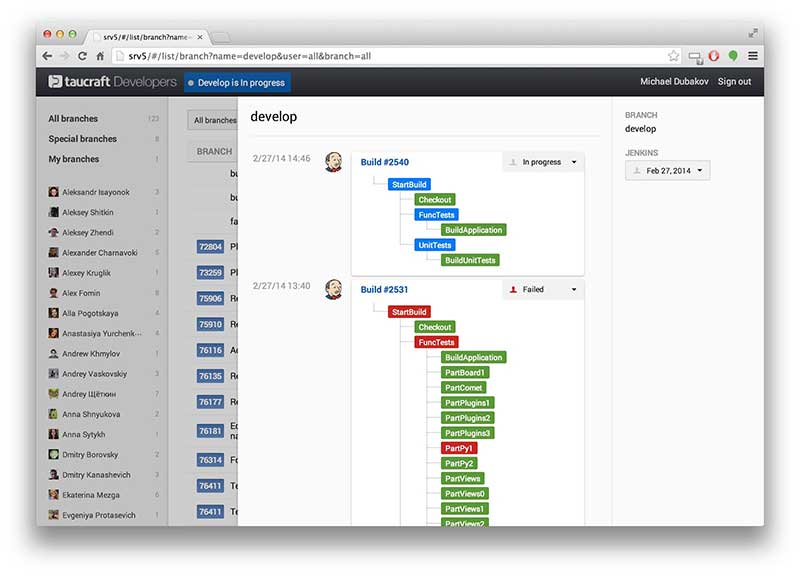Open the In progress status dropdown

[x=543, y=162]
